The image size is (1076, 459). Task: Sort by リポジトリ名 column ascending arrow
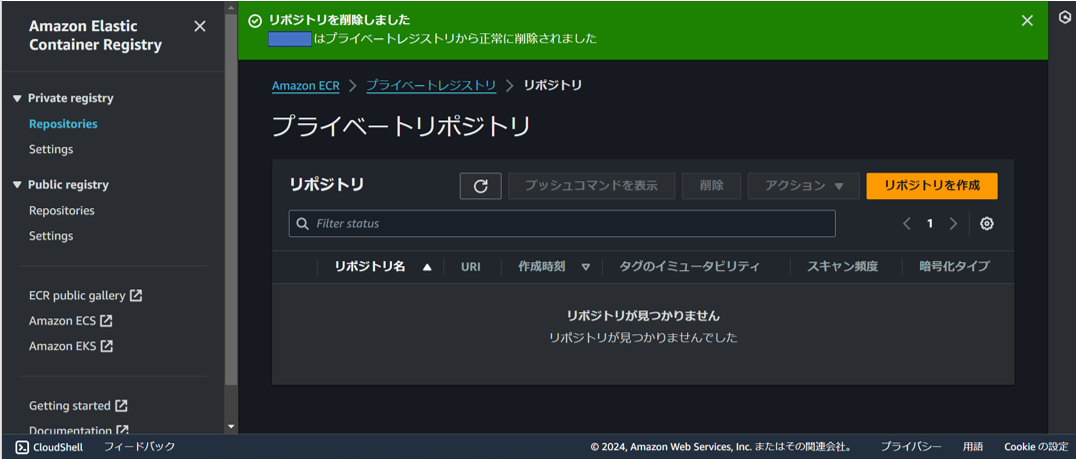pos(428,268)
